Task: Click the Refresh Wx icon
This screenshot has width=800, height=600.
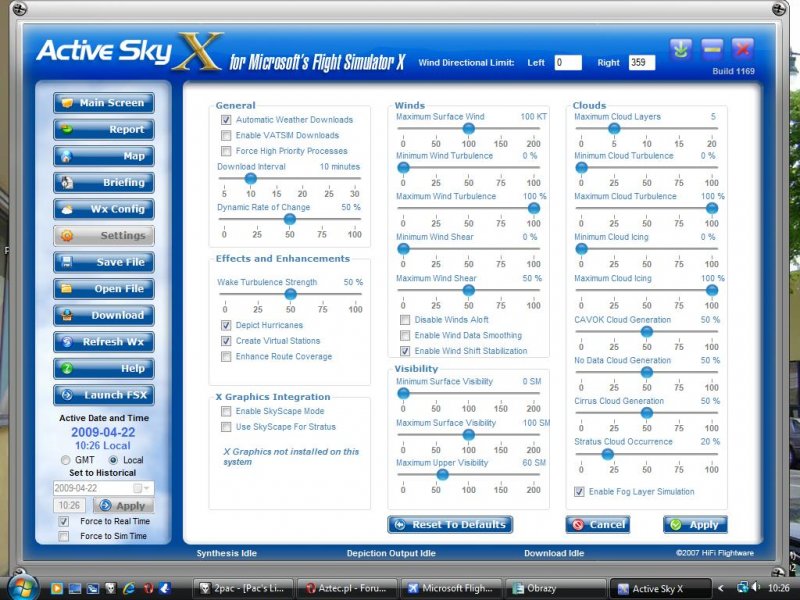Action: tap(66, 342)
